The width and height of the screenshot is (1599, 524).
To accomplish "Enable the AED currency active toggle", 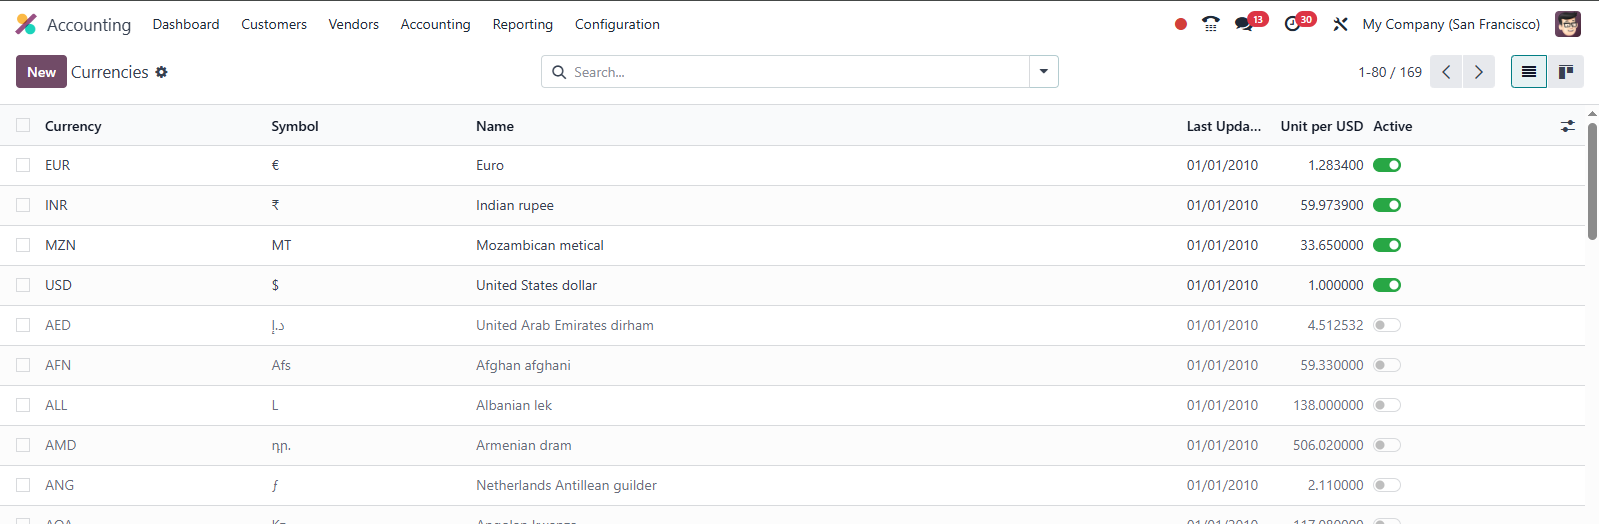I will (1387, 325).
